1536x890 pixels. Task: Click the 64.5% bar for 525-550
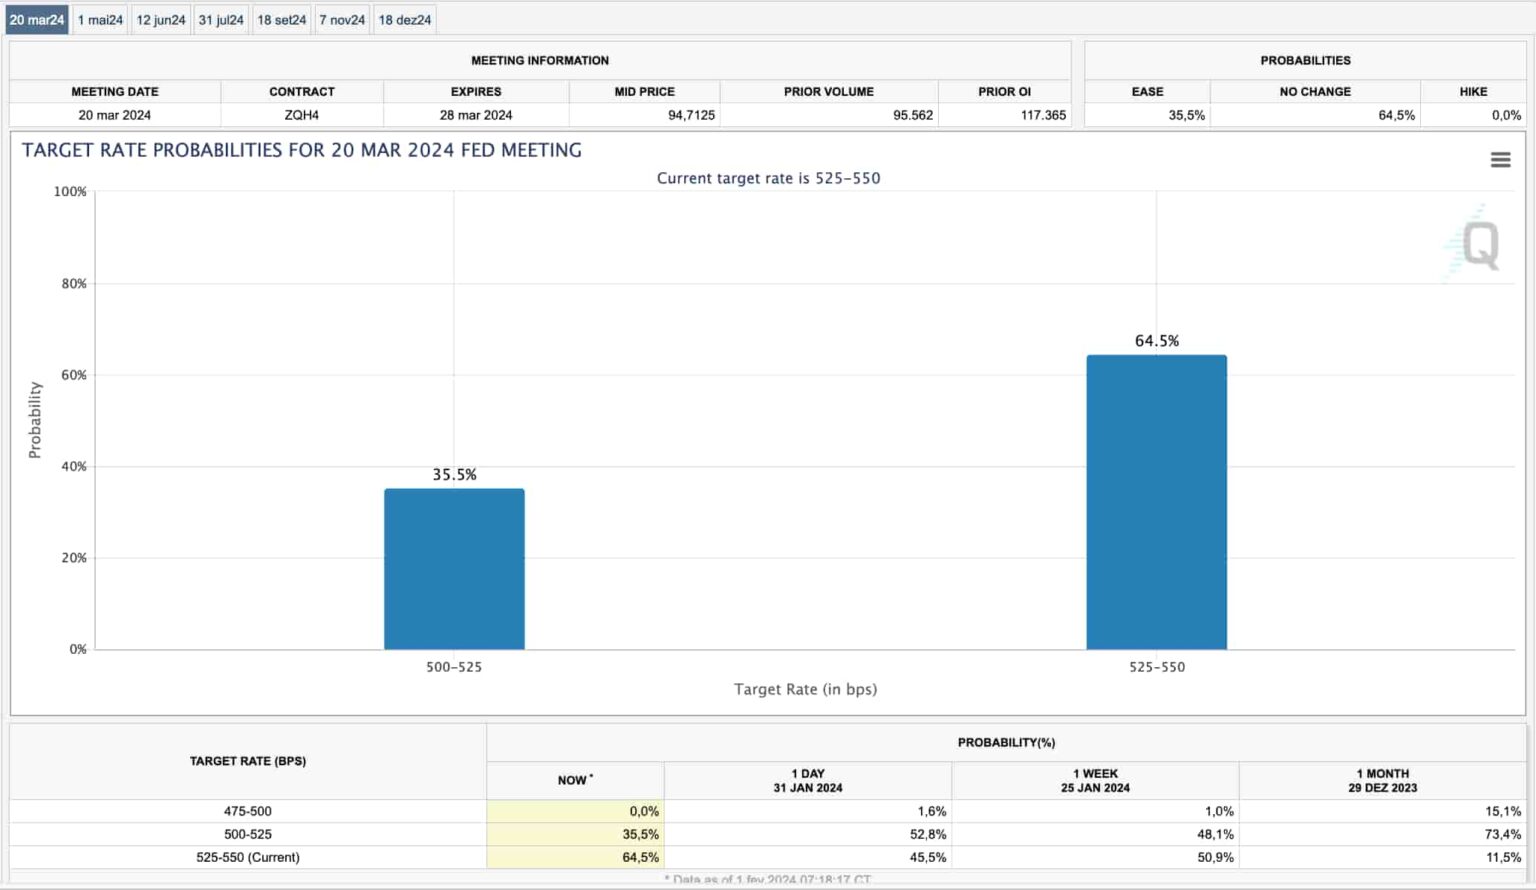(1156, 500)
